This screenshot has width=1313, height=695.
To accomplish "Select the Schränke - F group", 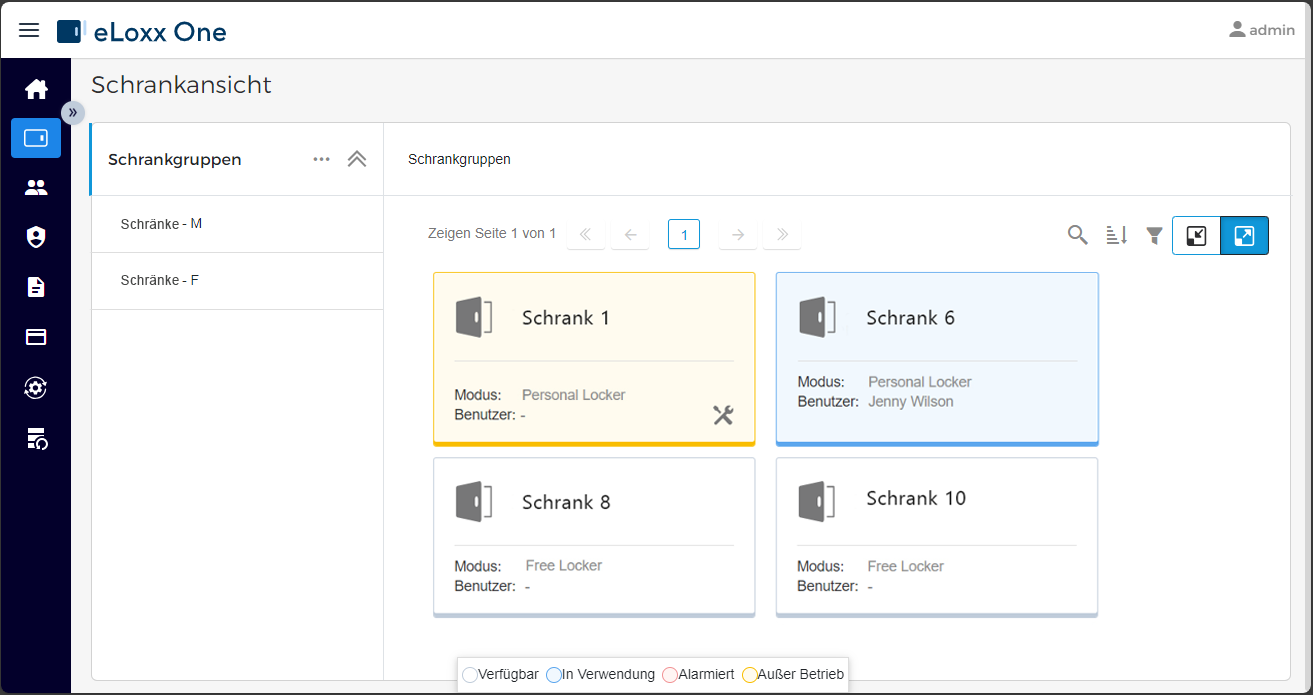I will tap(237, 281).
